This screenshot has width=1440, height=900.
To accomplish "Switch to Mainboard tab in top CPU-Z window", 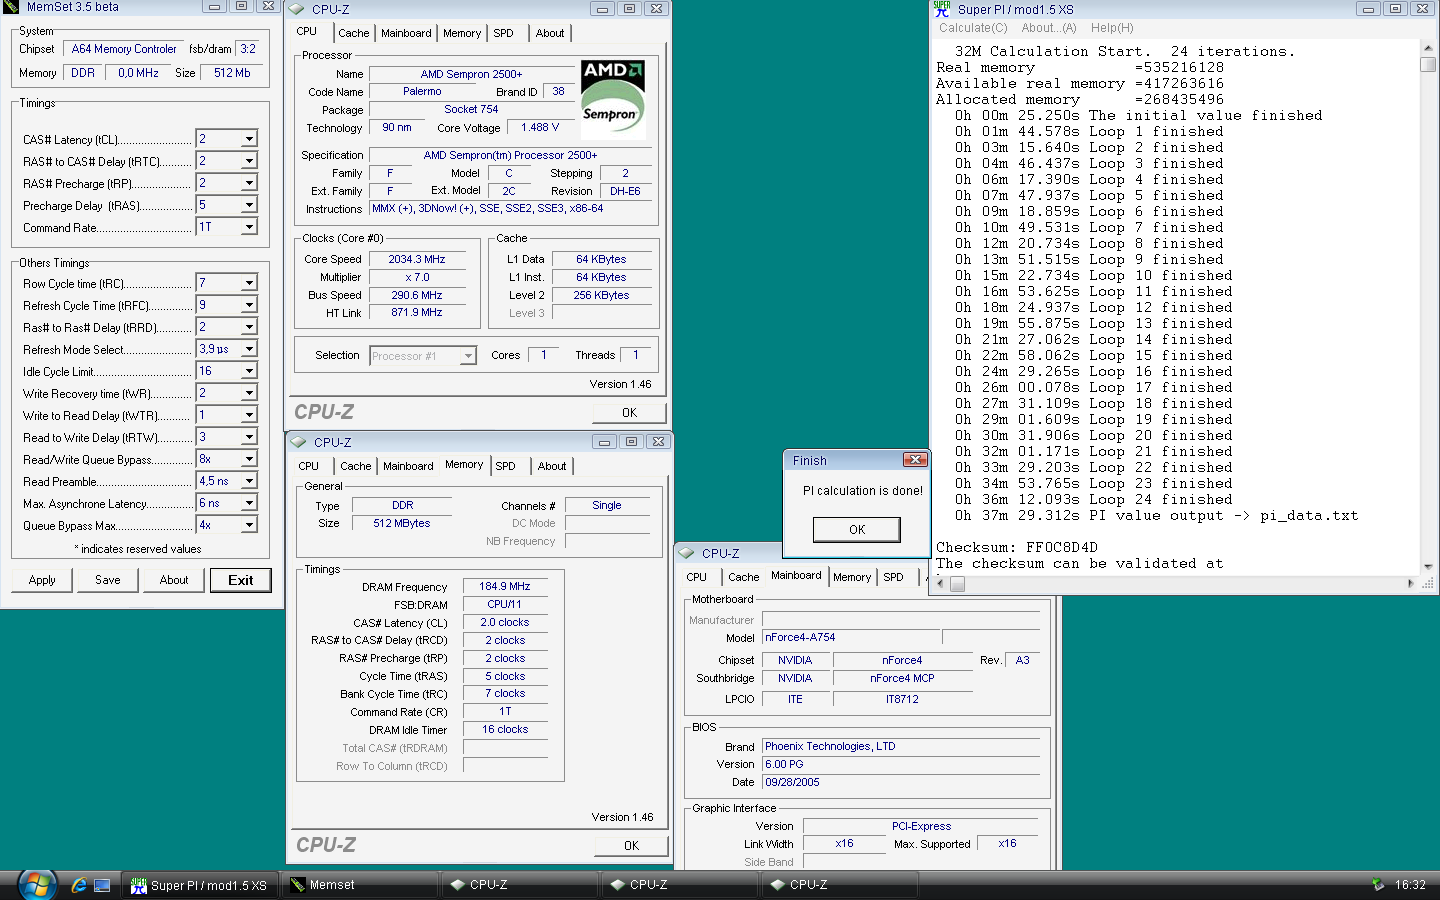I will [406, 33].
